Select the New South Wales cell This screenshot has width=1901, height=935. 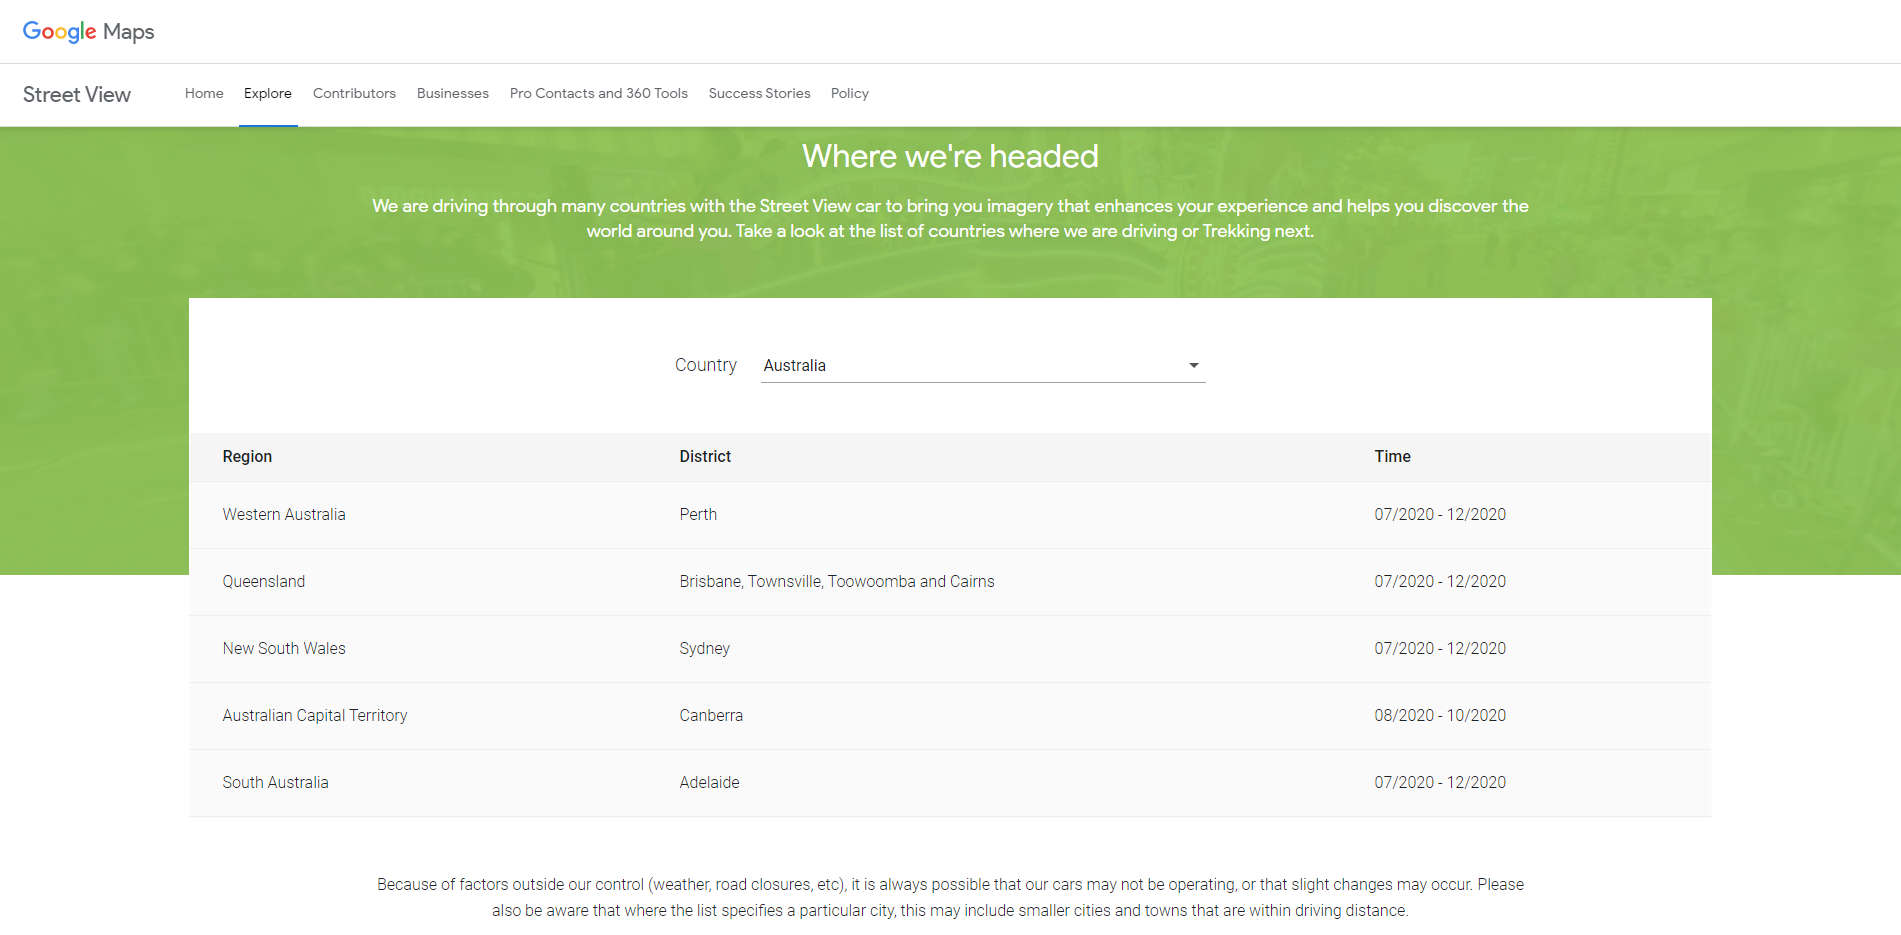[284, 648]
